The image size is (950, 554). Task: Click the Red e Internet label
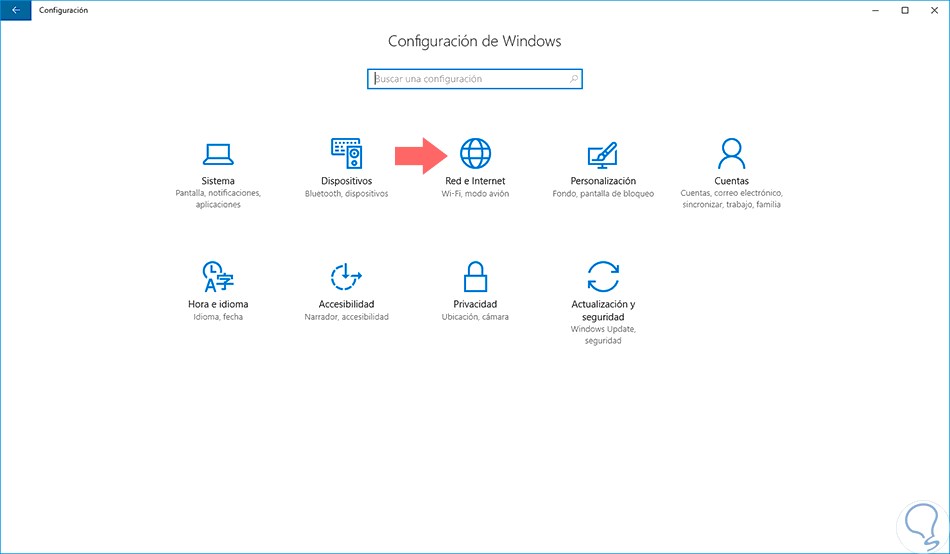[x=476, y=181]
